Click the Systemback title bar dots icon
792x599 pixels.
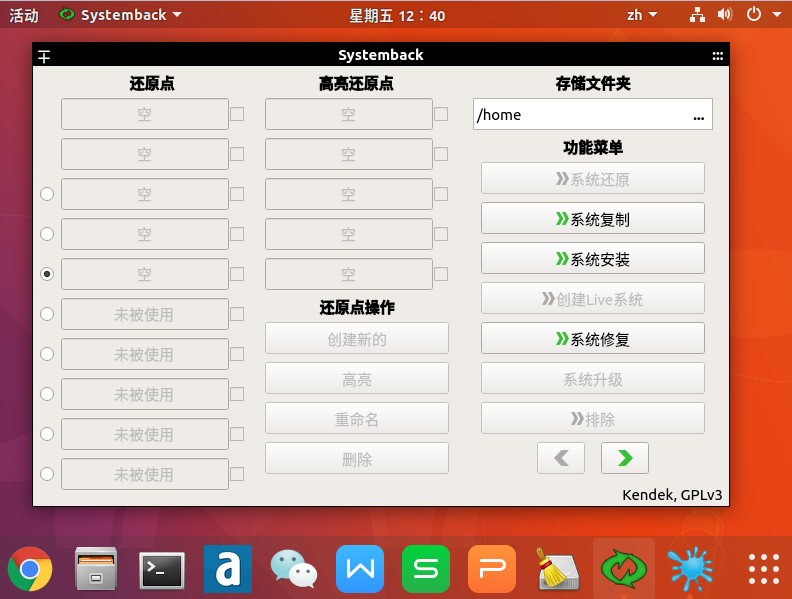pyautogui.click(x=718, y=56)
